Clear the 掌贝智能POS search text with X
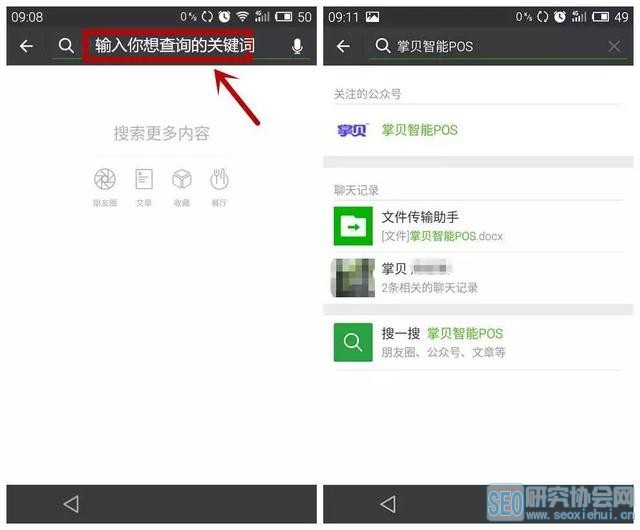The image size is (640, 530). (614, 47)
